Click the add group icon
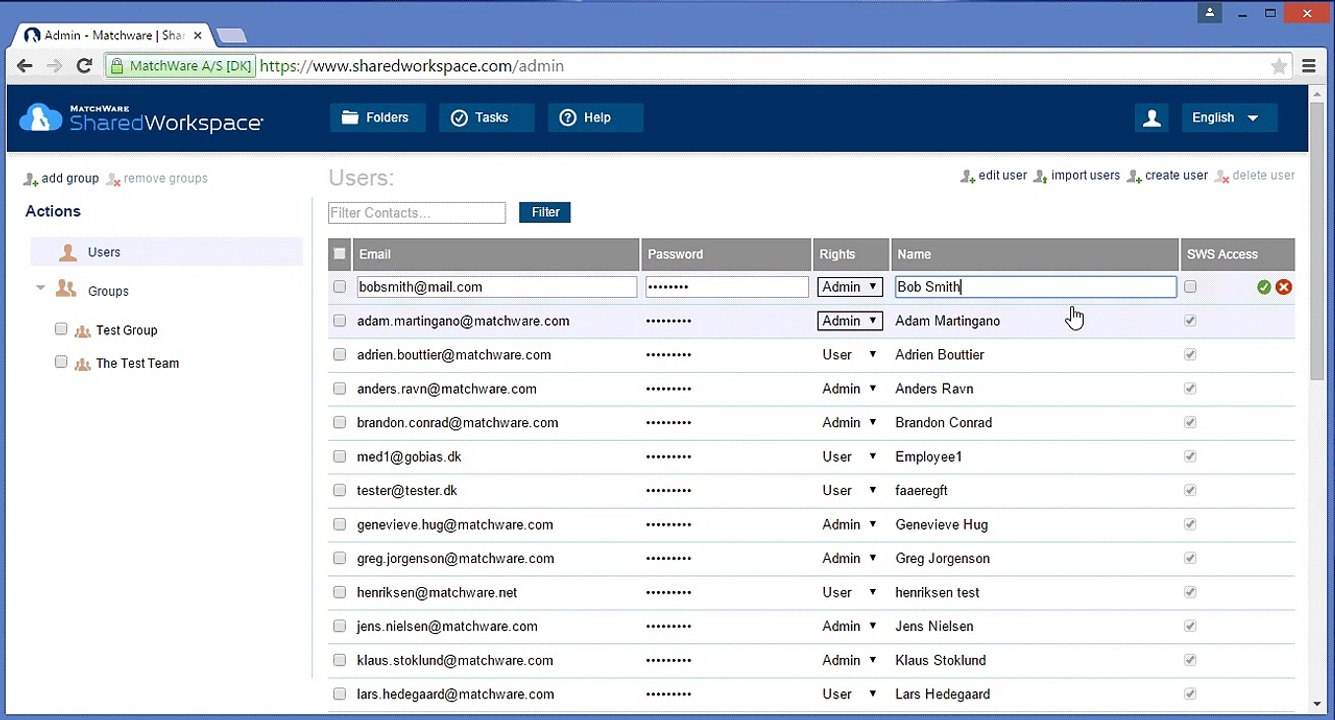Screen dimensions: 1335x720 [31, 179]
